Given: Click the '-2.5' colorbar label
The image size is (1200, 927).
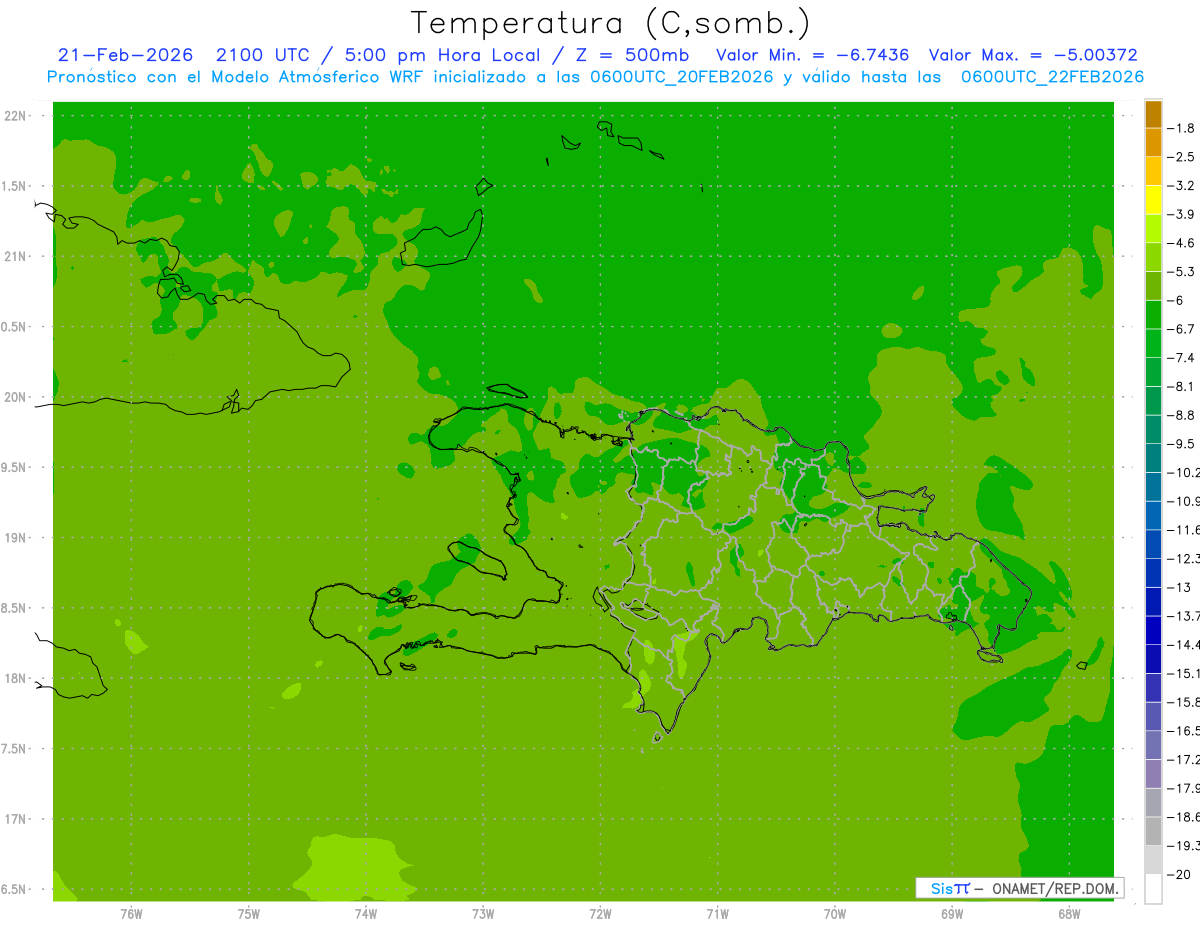Looking at the screenshot, I should [1181, 157].
